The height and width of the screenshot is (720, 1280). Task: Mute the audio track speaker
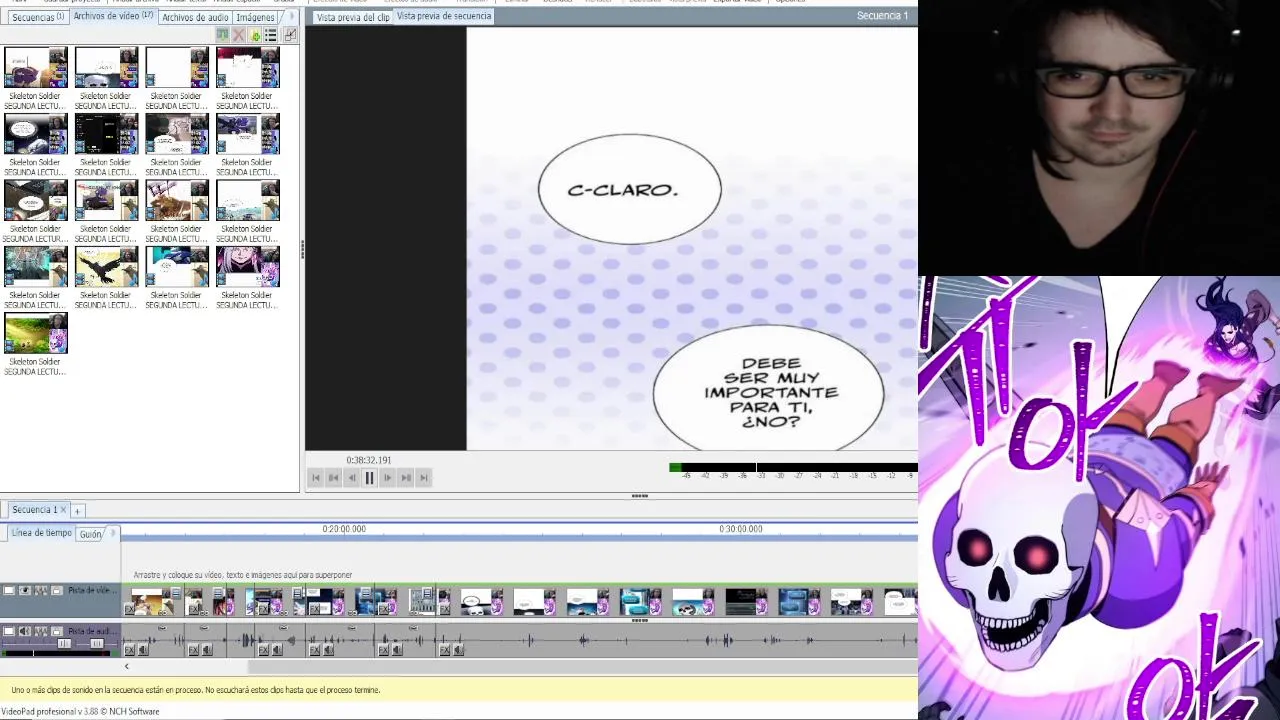[25, 631]
